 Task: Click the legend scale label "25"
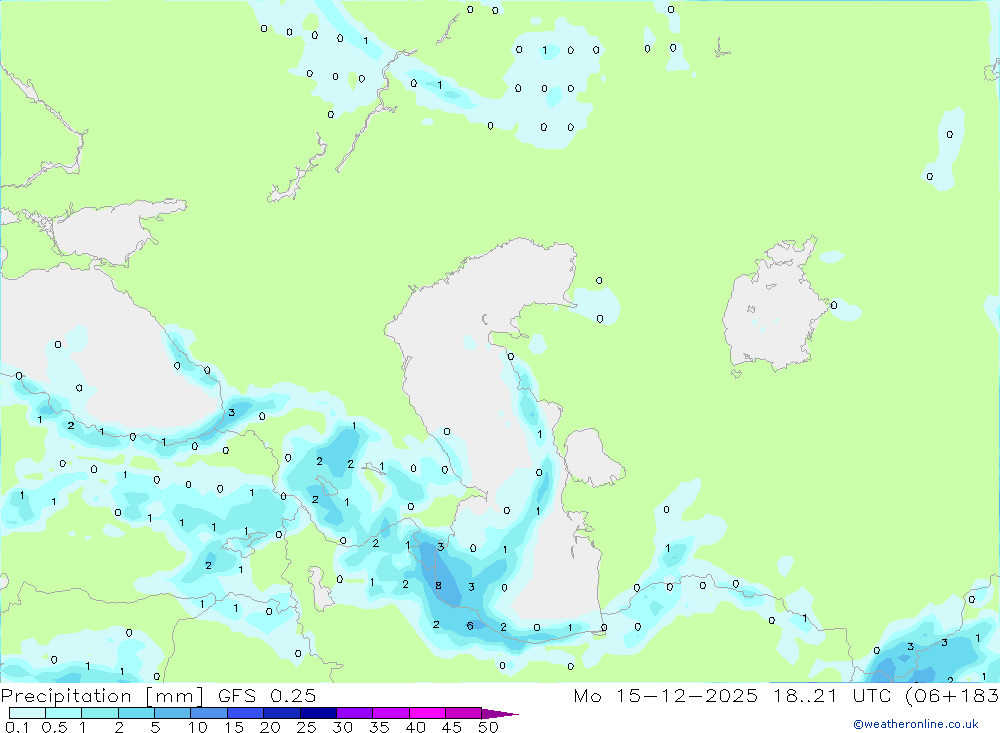(x=306, y=727)
